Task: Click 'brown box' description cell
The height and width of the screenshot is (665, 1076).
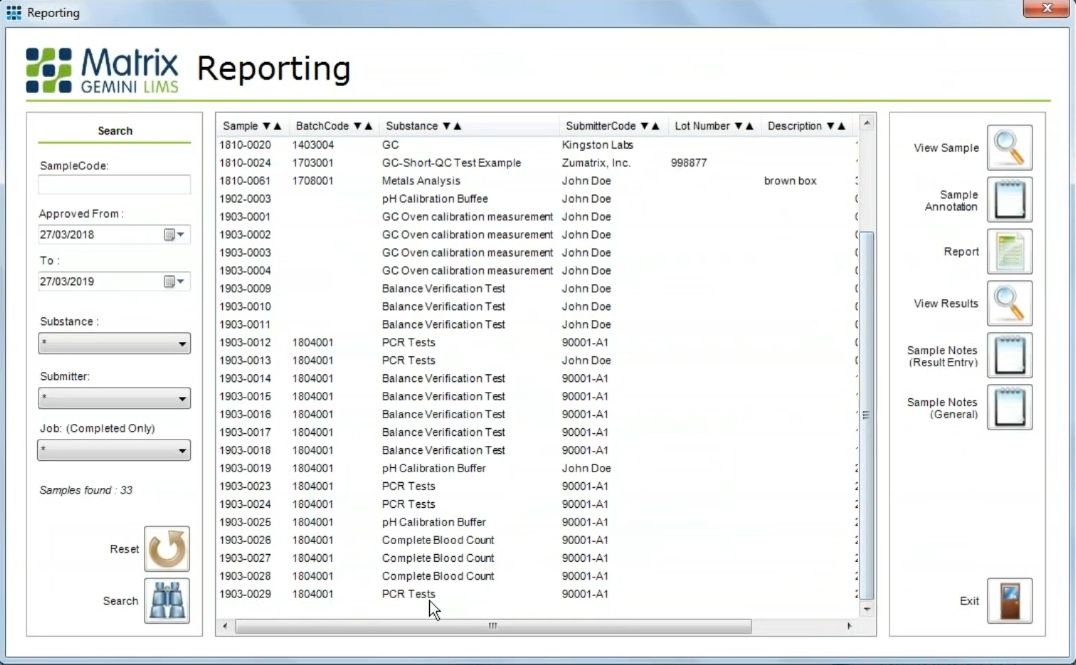Action: point(790,180)
